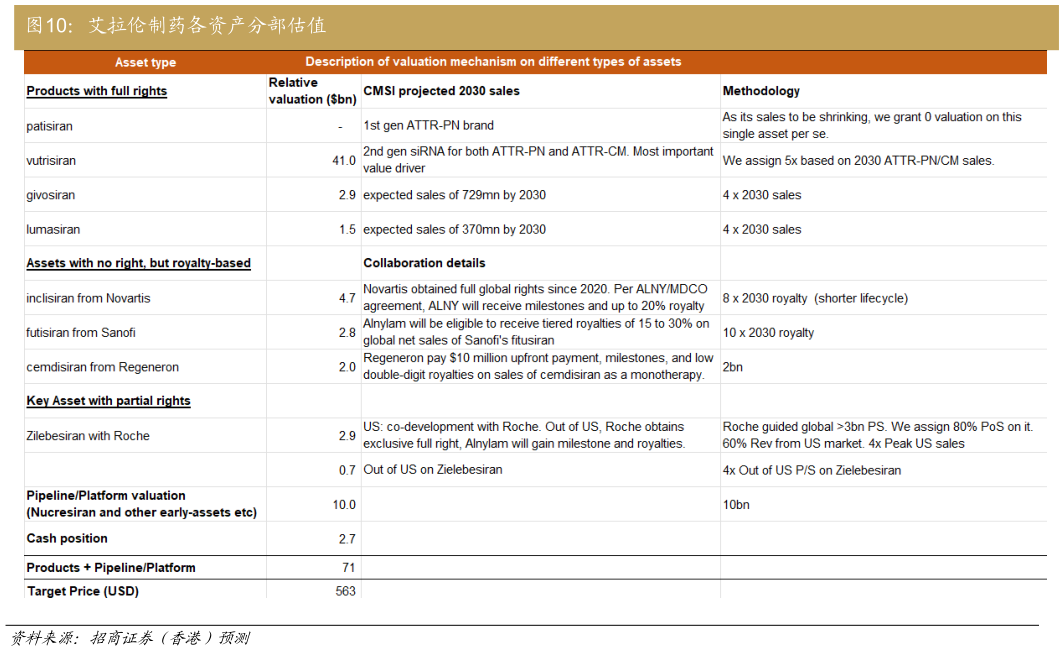This screenshot has height=651, width=1064.
Task: Select the 'Cash position' value 2.7
Action: pyautogui.click(x=346, y=539)
